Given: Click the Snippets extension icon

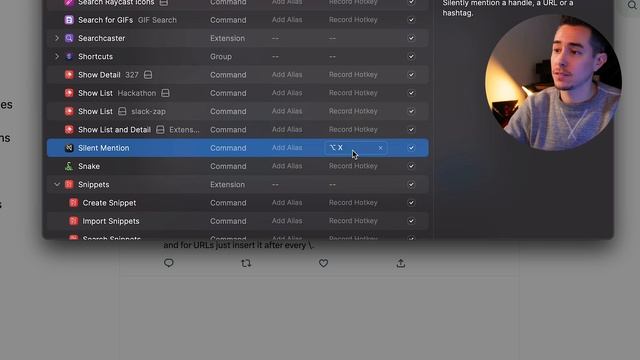Looking at the screenshot, I should coord(69,184).
